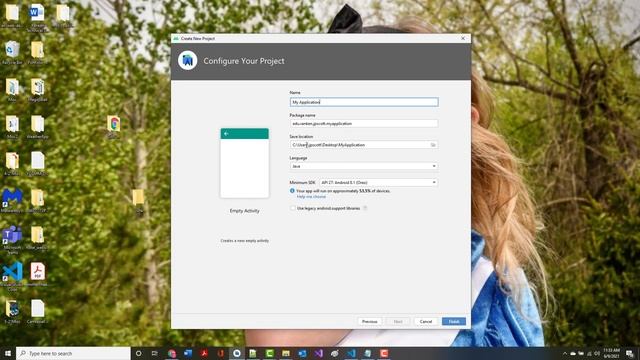Click the OneDrive cloud tray icon

573,353
